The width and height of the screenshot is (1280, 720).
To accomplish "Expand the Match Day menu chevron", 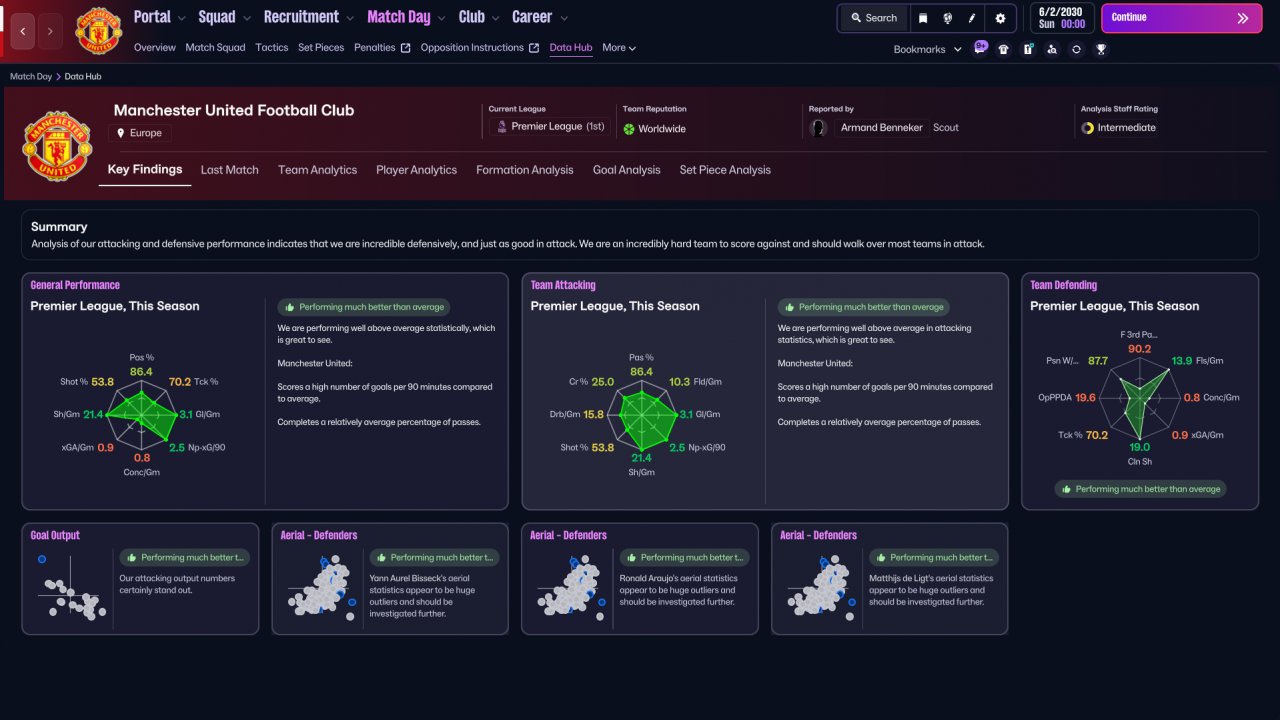I will point(441,18).
